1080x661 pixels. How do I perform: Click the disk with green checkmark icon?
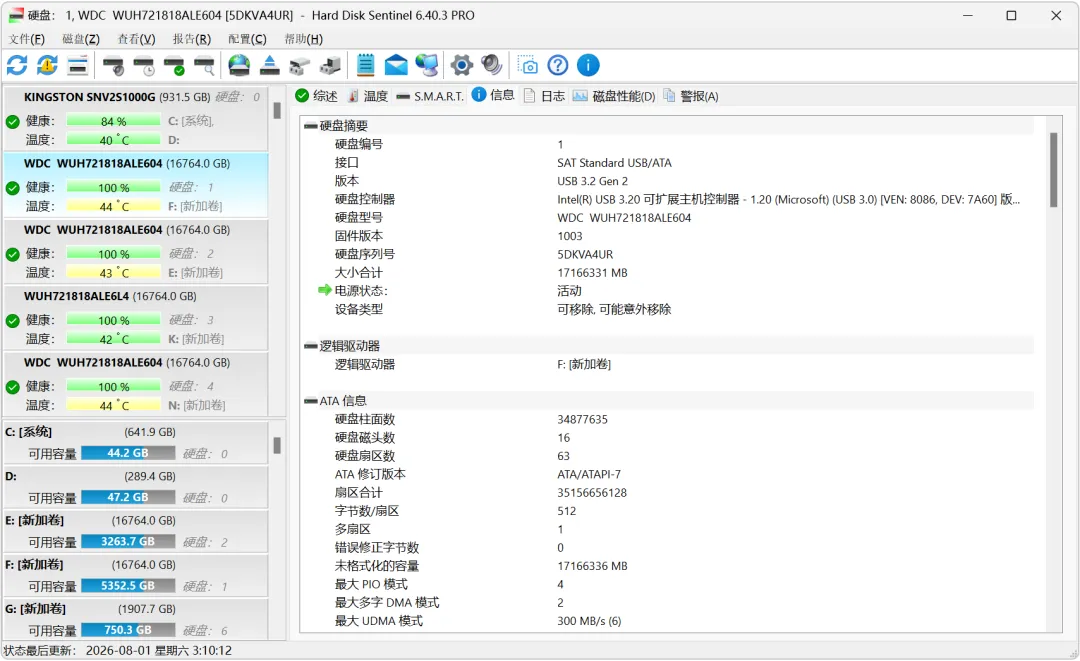coord(174,66)
